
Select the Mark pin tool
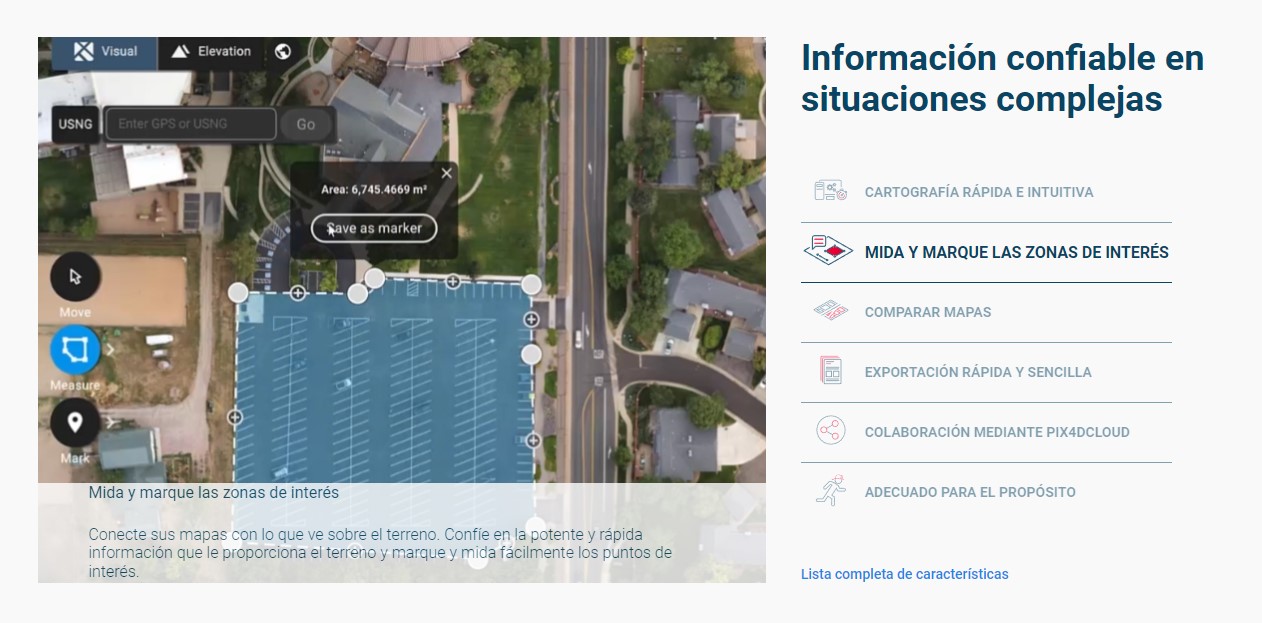75,422
